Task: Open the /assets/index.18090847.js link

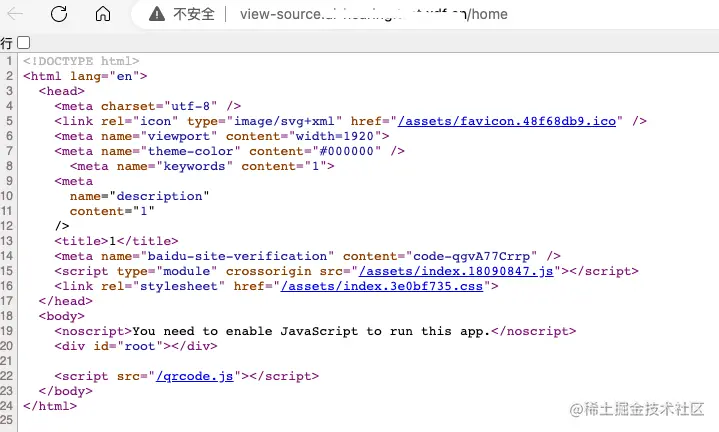Action: [456, 271]
